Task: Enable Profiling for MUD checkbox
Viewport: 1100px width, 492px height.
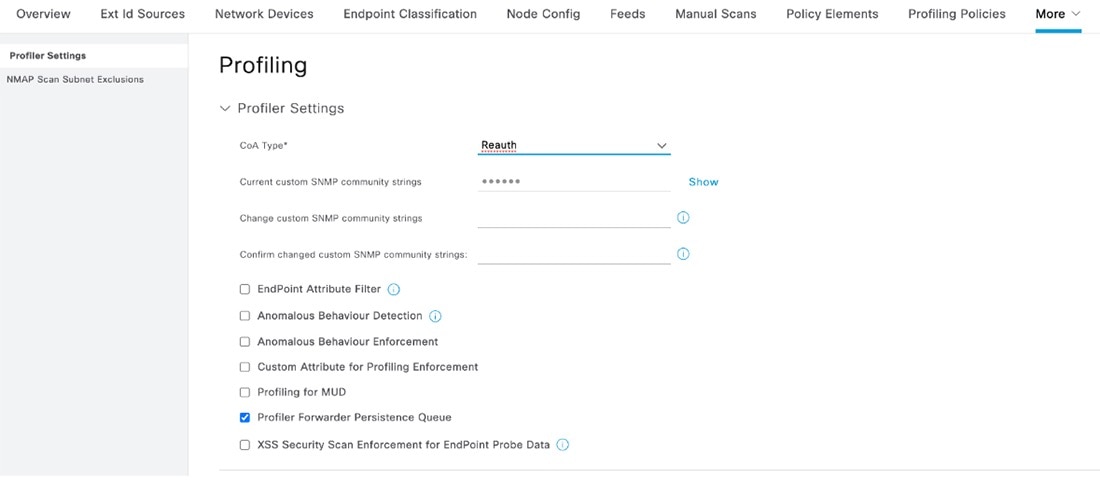Action: pyautogui.click(x=245, y=392)
